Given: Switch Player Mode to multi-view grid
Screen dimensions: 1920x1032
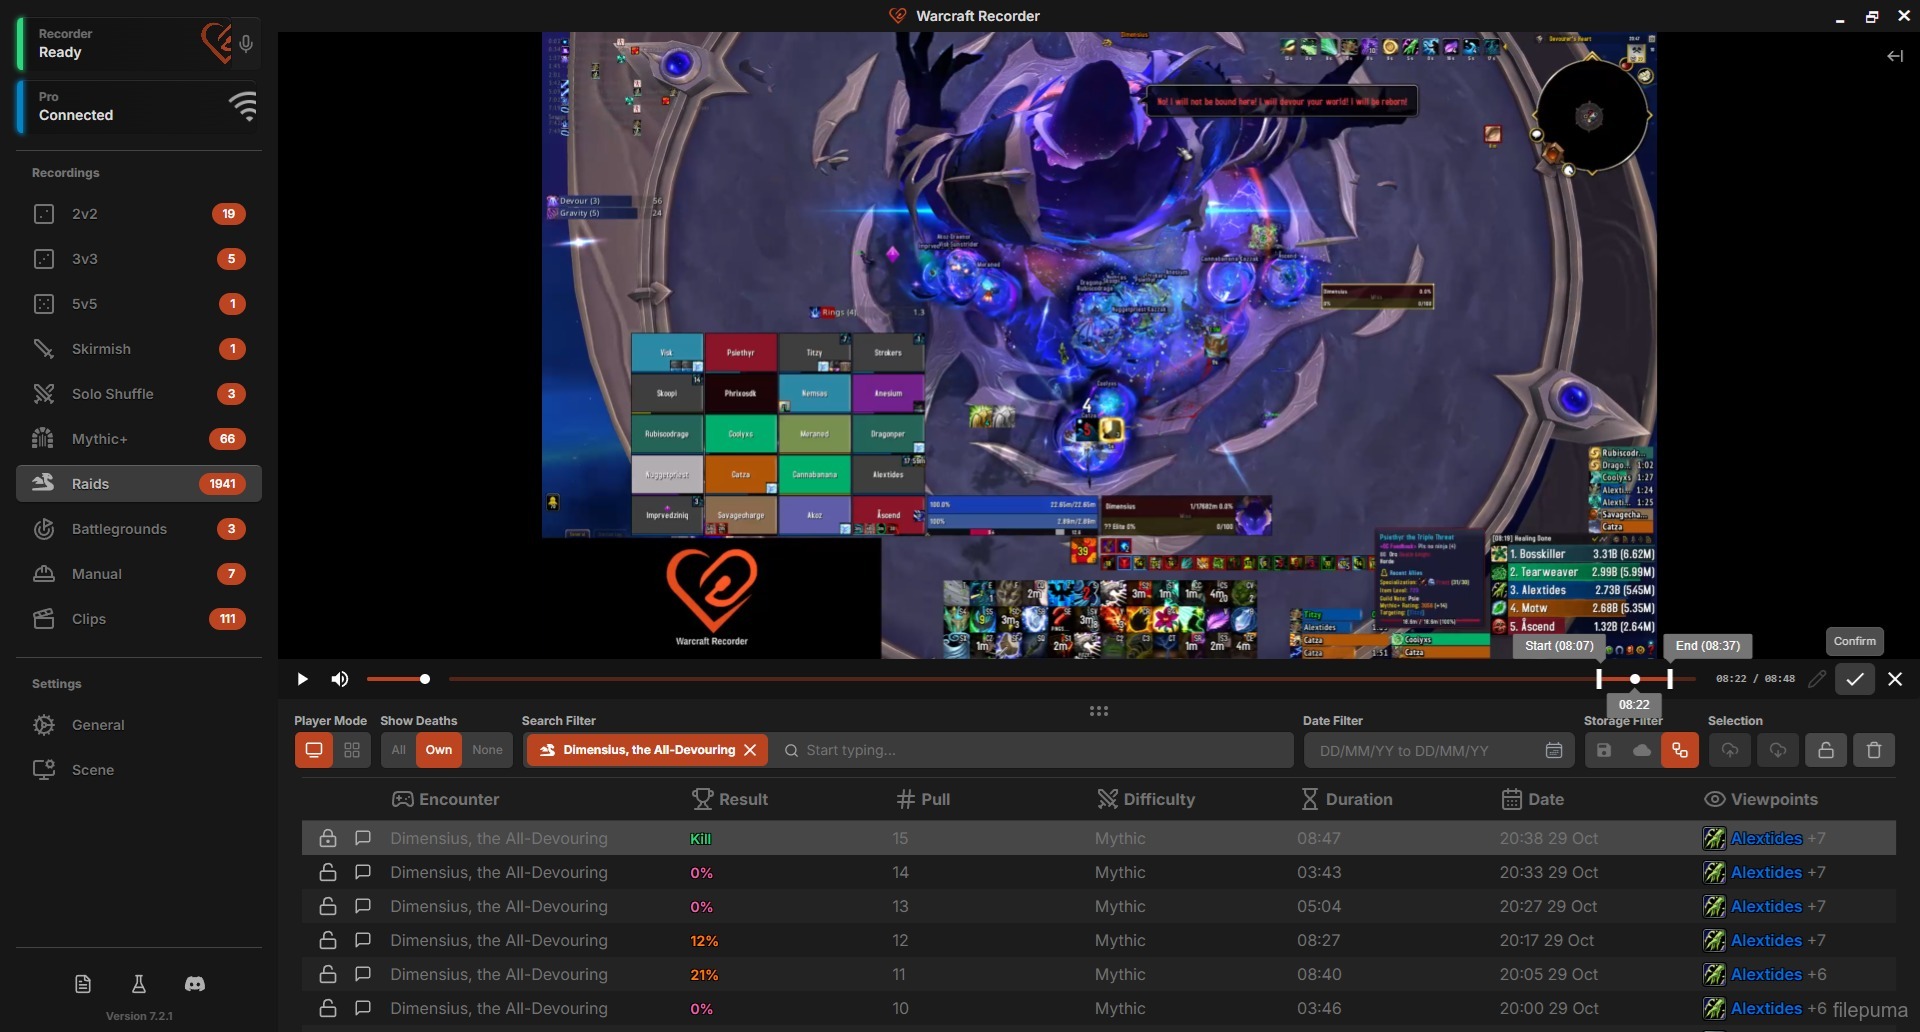Looking at the screenshot, I should click(352, 750).
